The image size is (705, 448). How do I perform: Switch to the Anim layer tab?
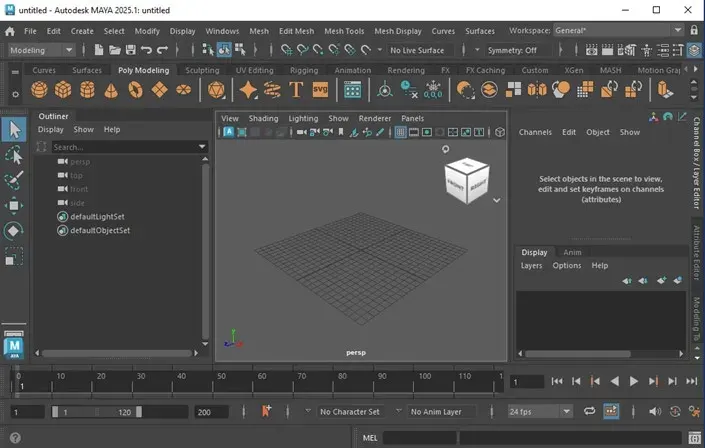point(572,252)
